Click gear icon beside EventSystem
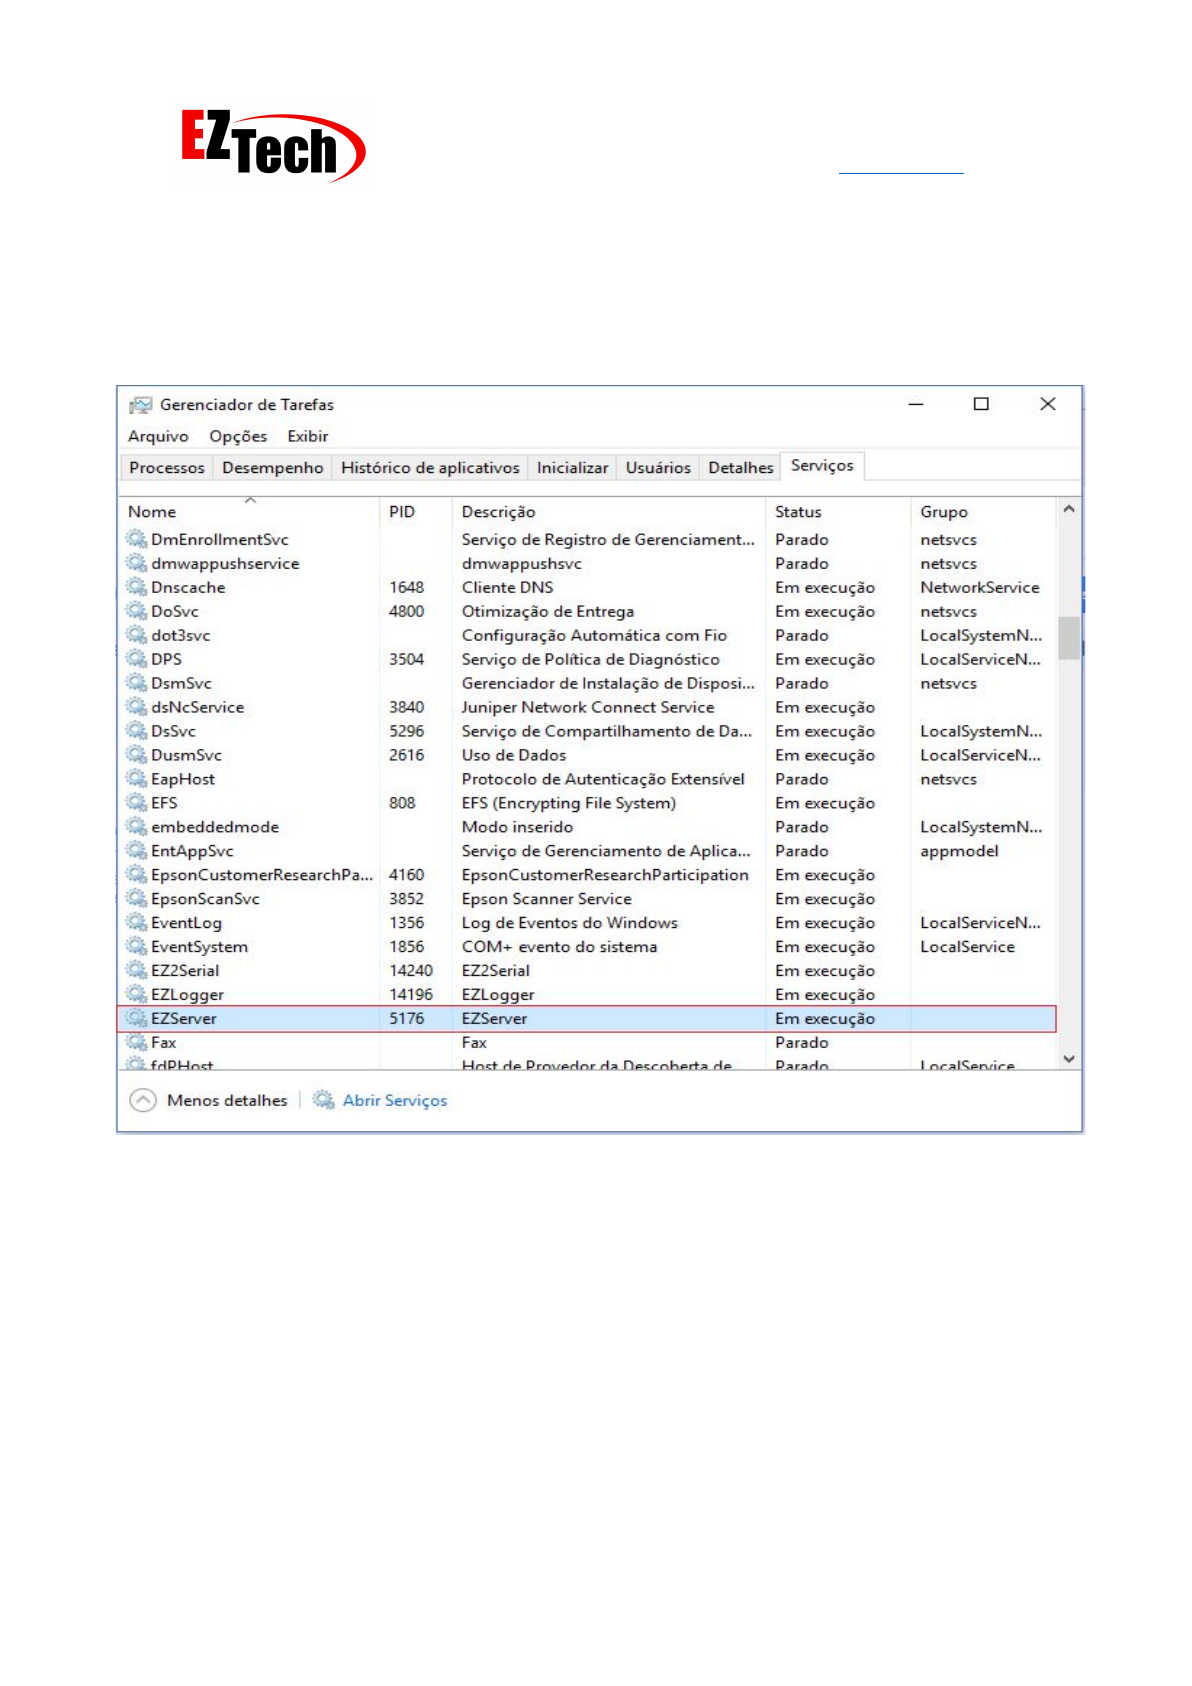This screenshot has width=1192, height=1686. [136, 947]
